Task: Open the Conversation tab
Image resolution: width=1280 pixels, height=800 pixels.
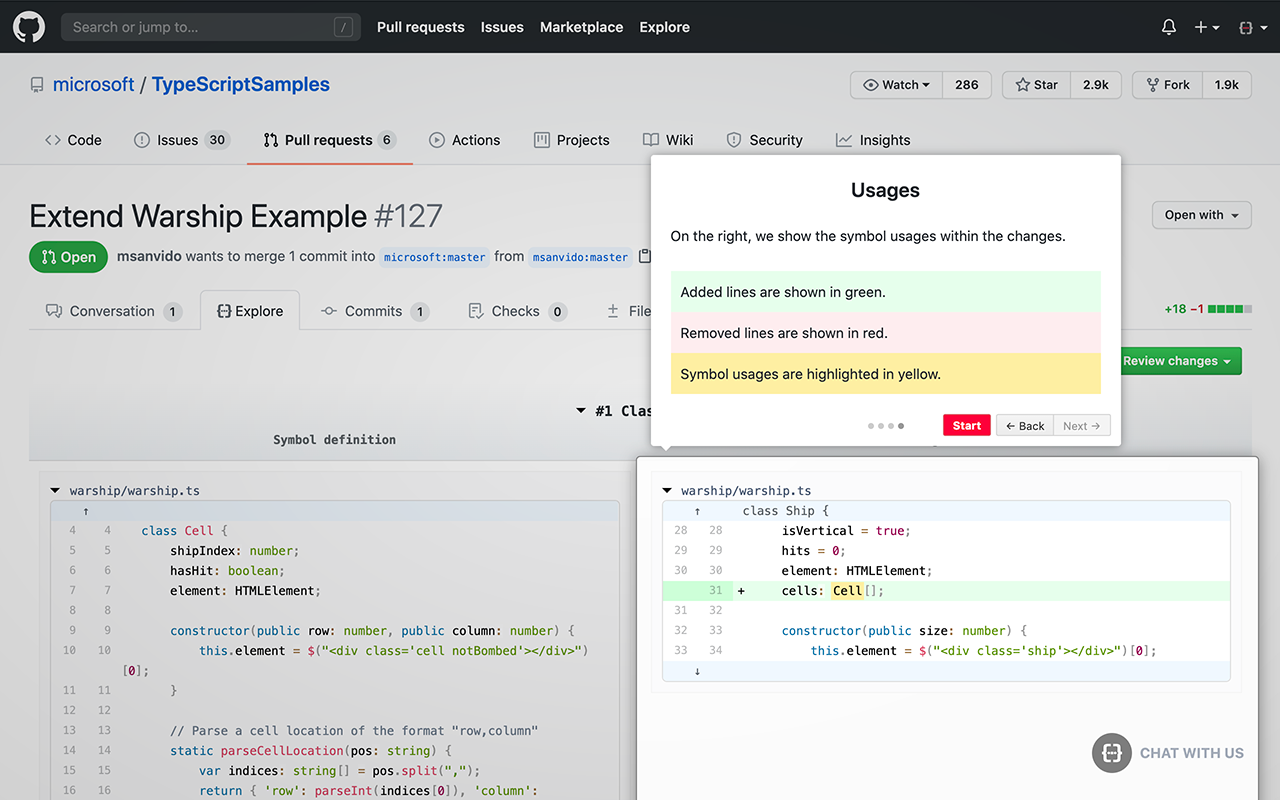Action: tap(113, 311)
